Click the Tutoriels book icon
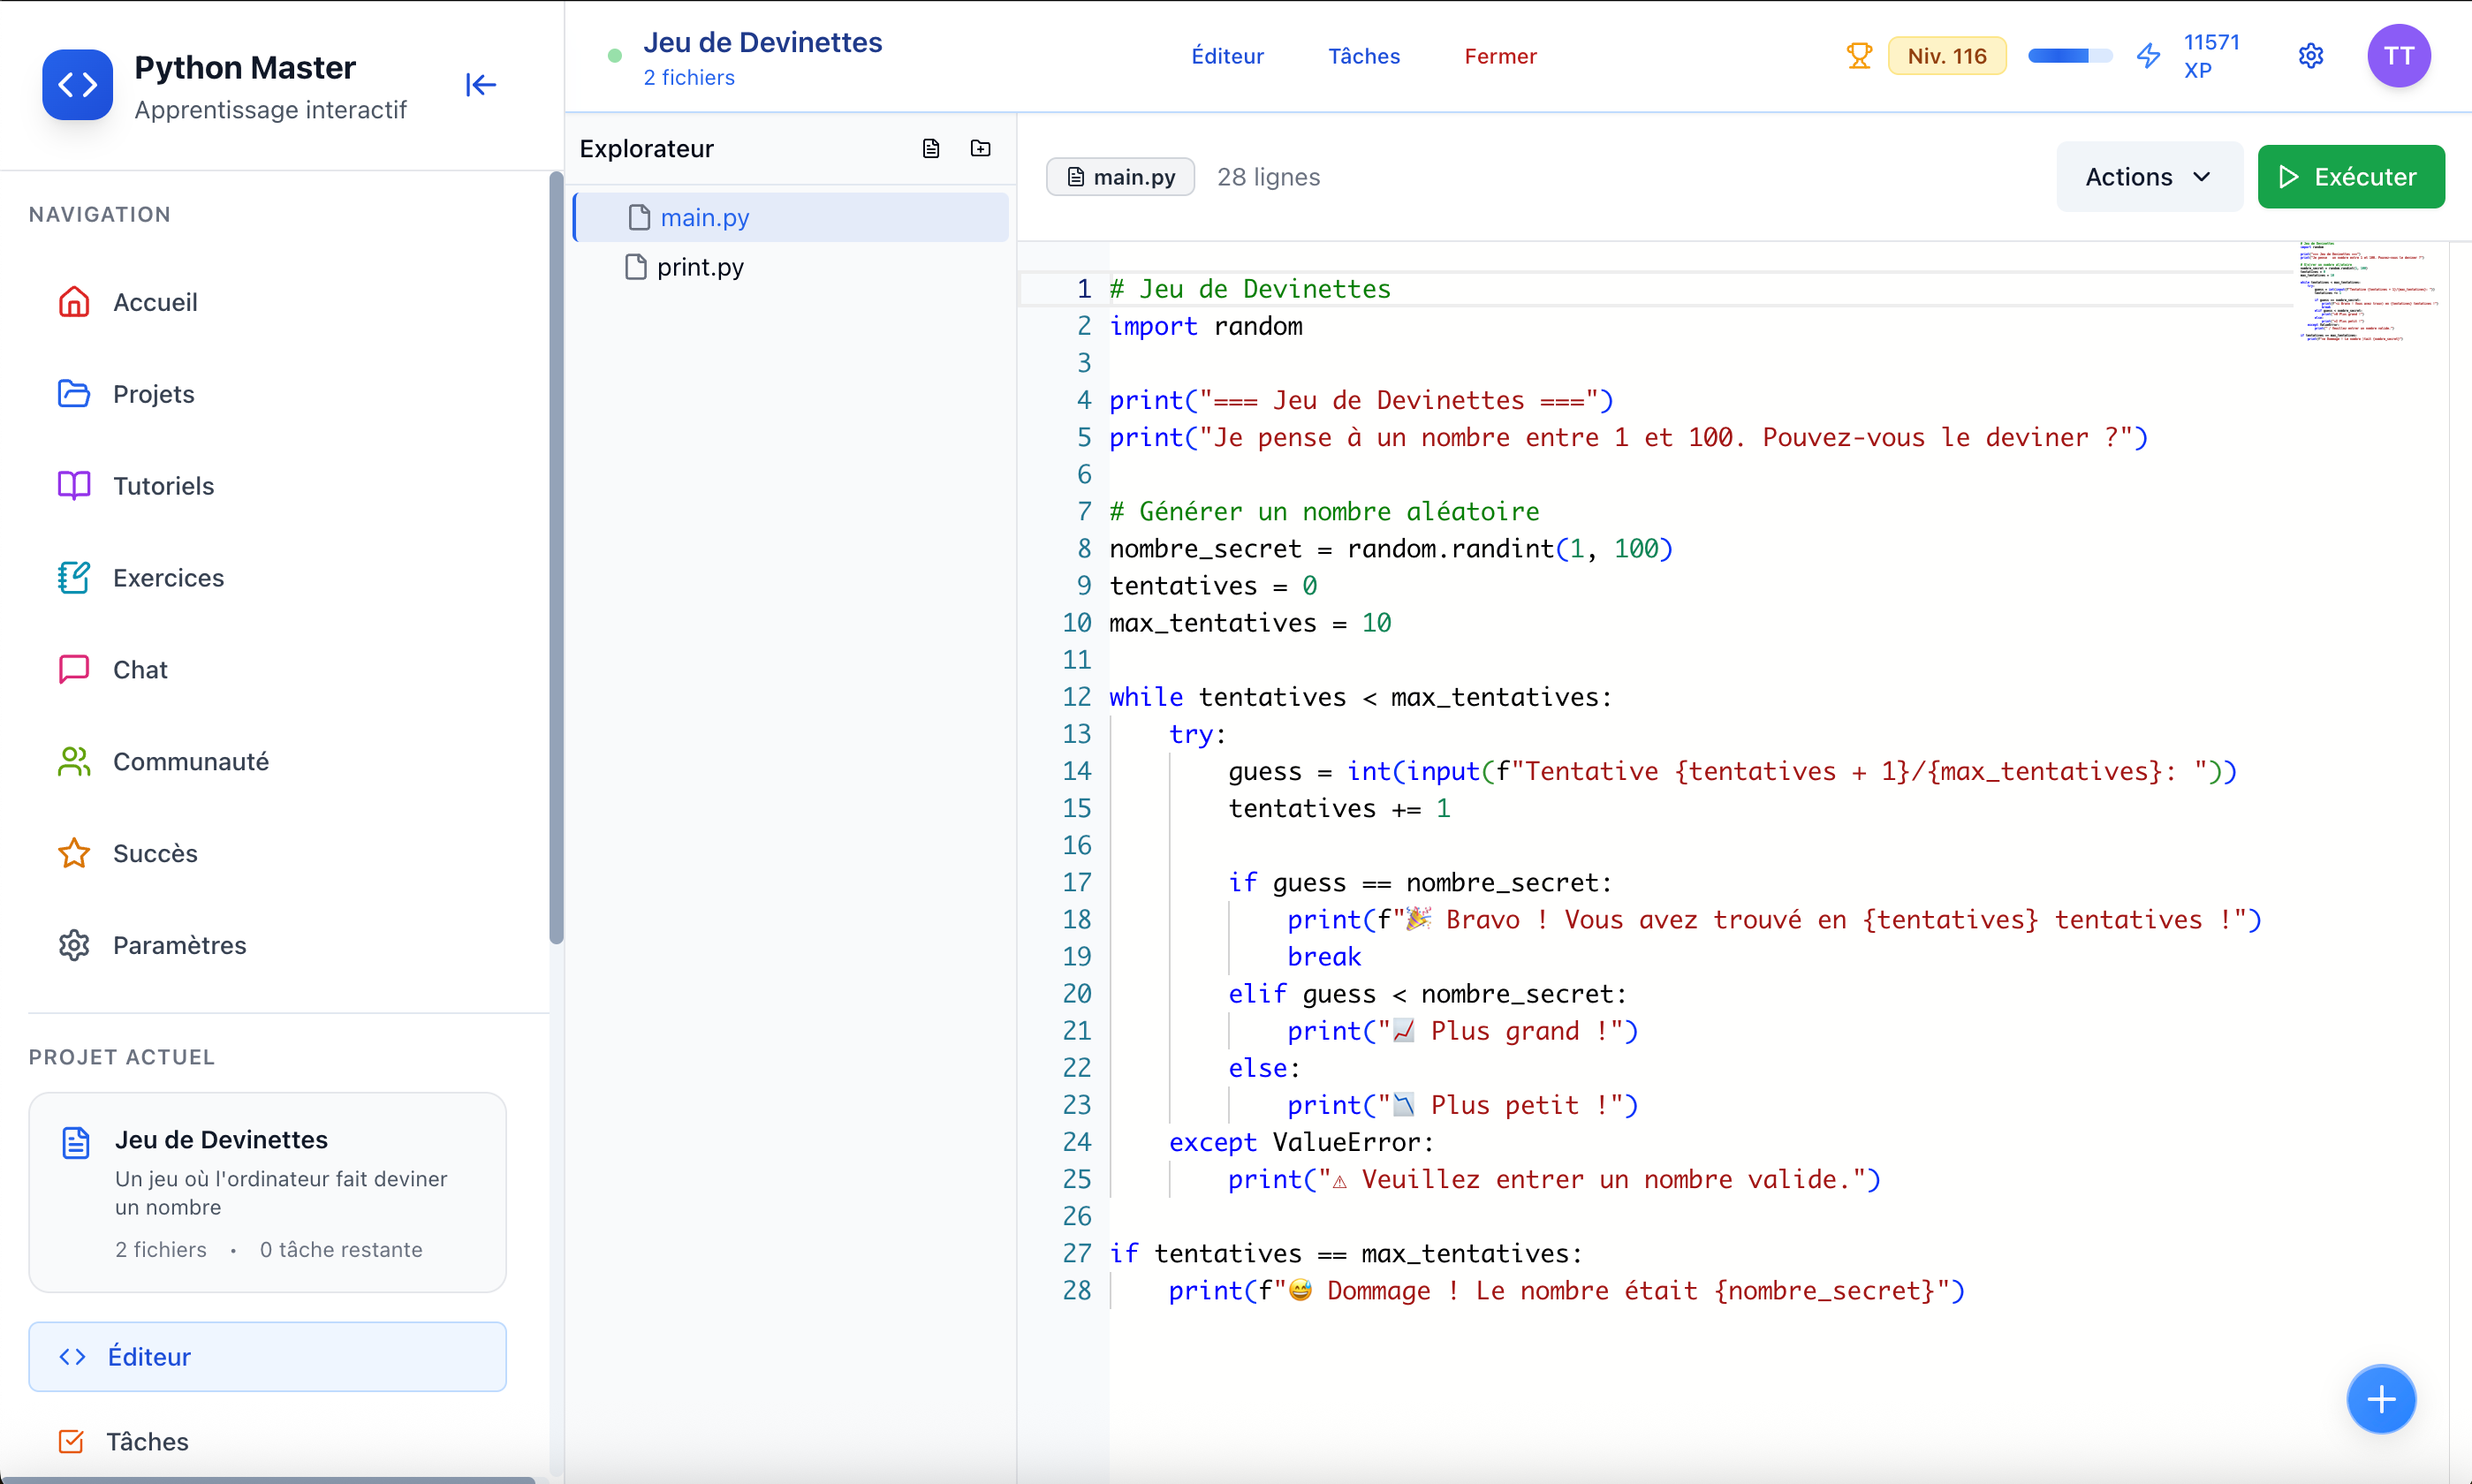Screen dimensions: 2472x1484 pos(74,486)
